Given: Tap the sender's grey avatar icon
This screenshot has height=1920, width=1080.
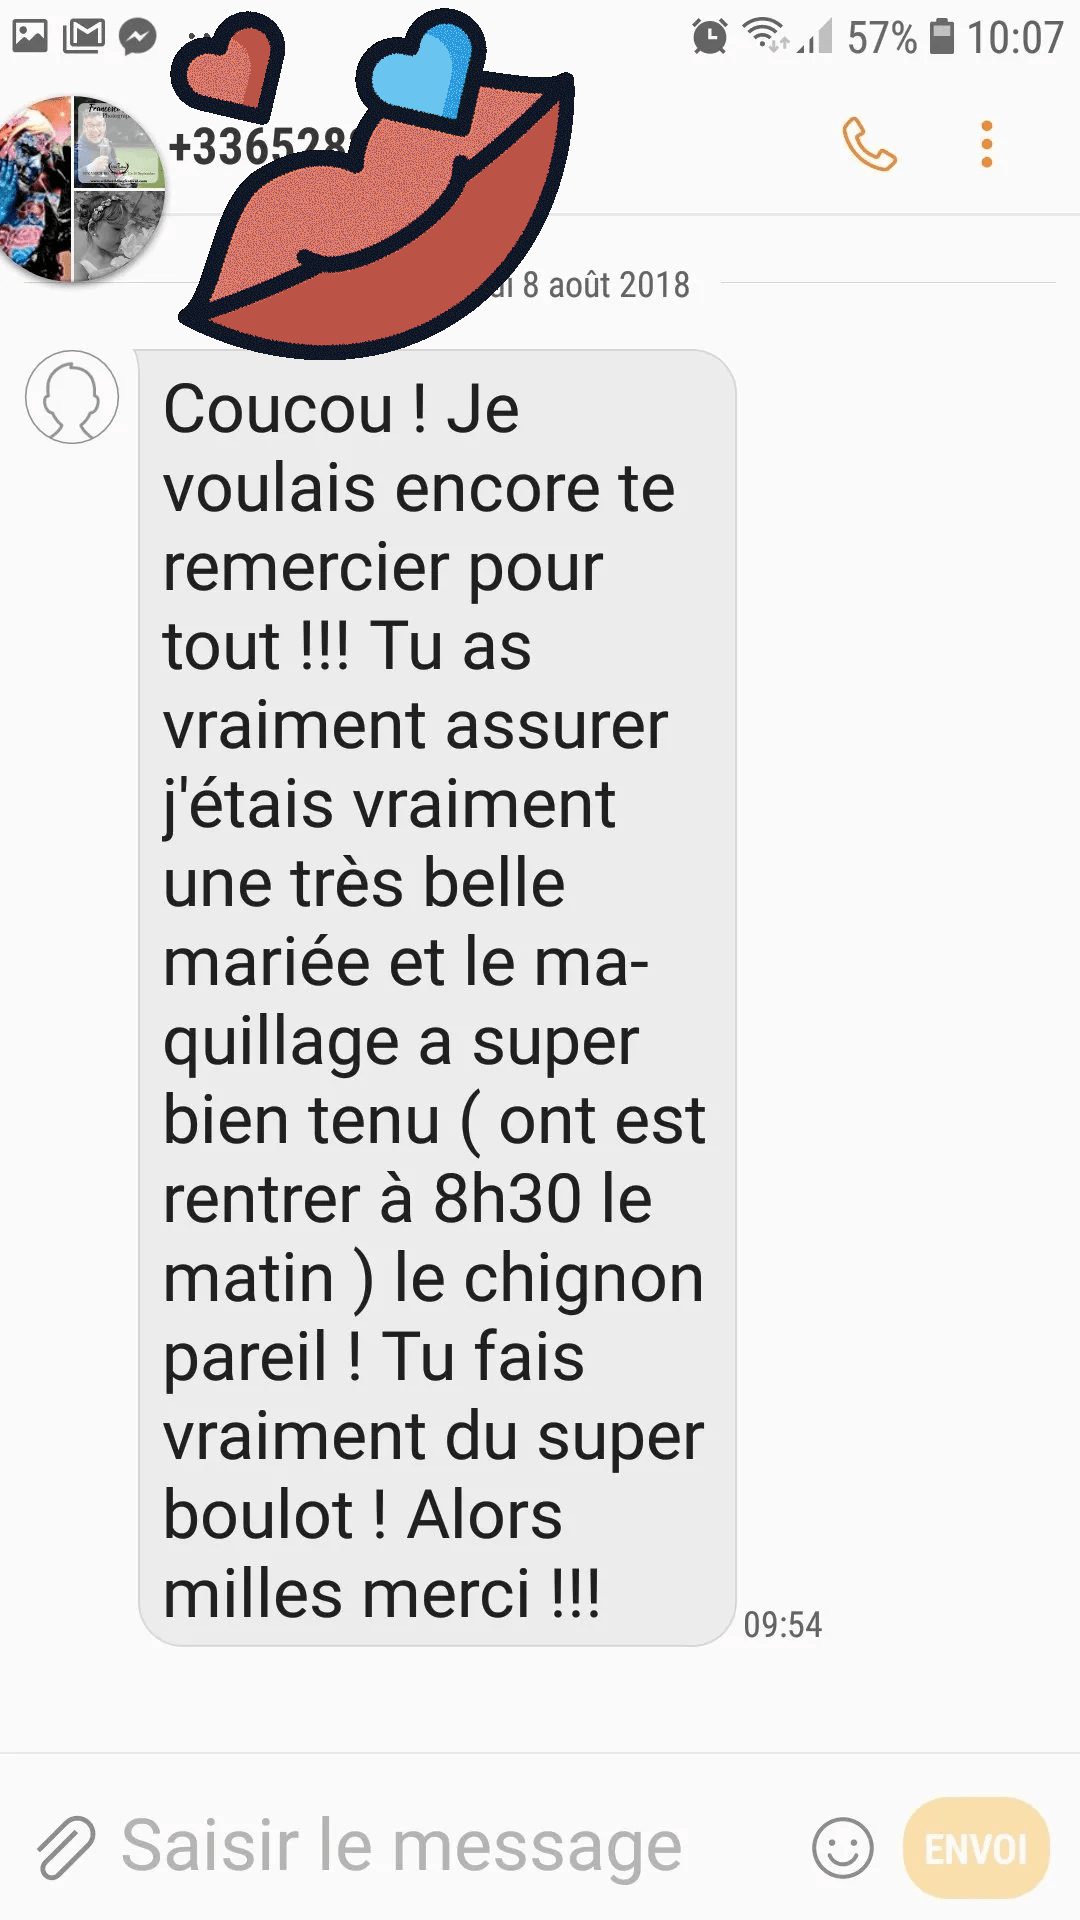Looking at the screenshot, I should point(72,397).
